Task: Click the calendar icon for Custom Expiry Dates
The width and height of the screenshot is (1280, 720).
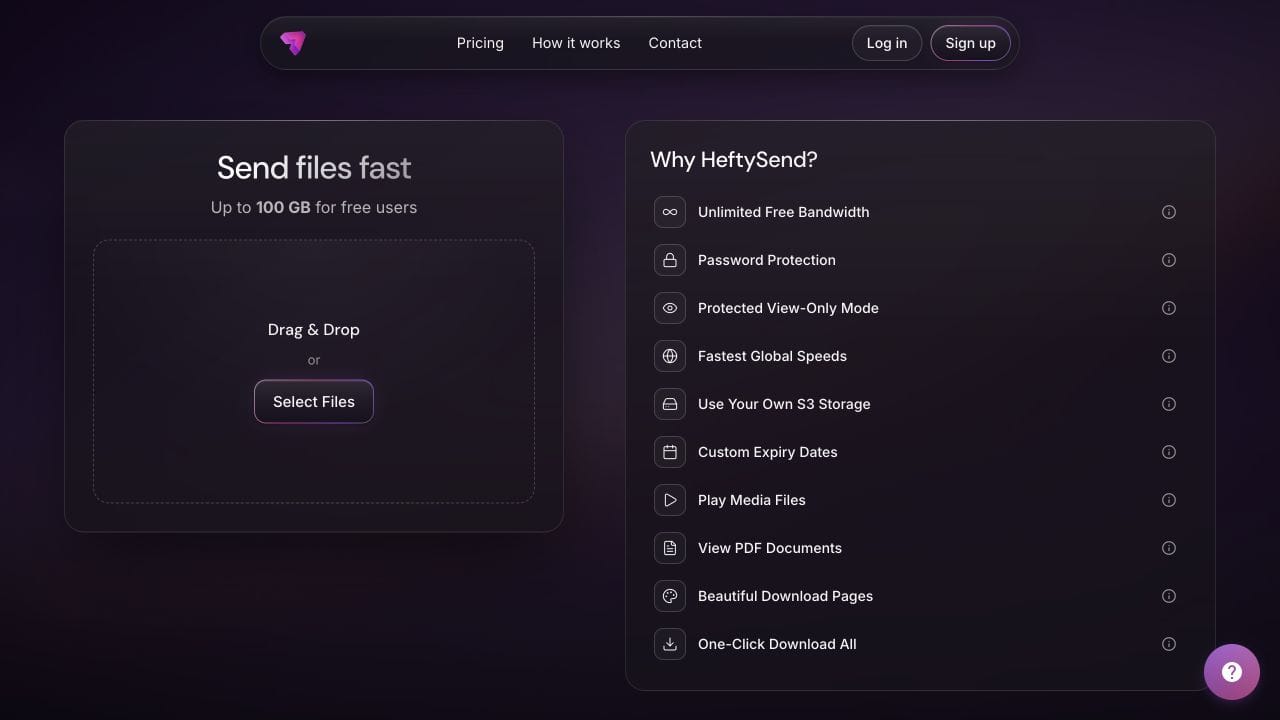Action: [670, 452]
